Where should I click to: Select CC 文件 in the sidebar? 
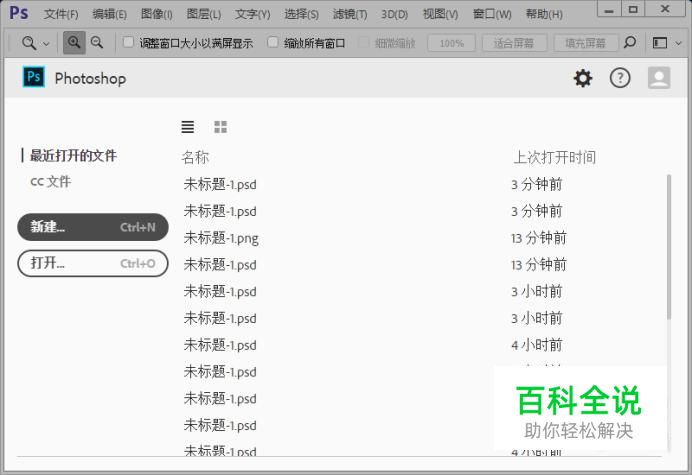(50, 181)
